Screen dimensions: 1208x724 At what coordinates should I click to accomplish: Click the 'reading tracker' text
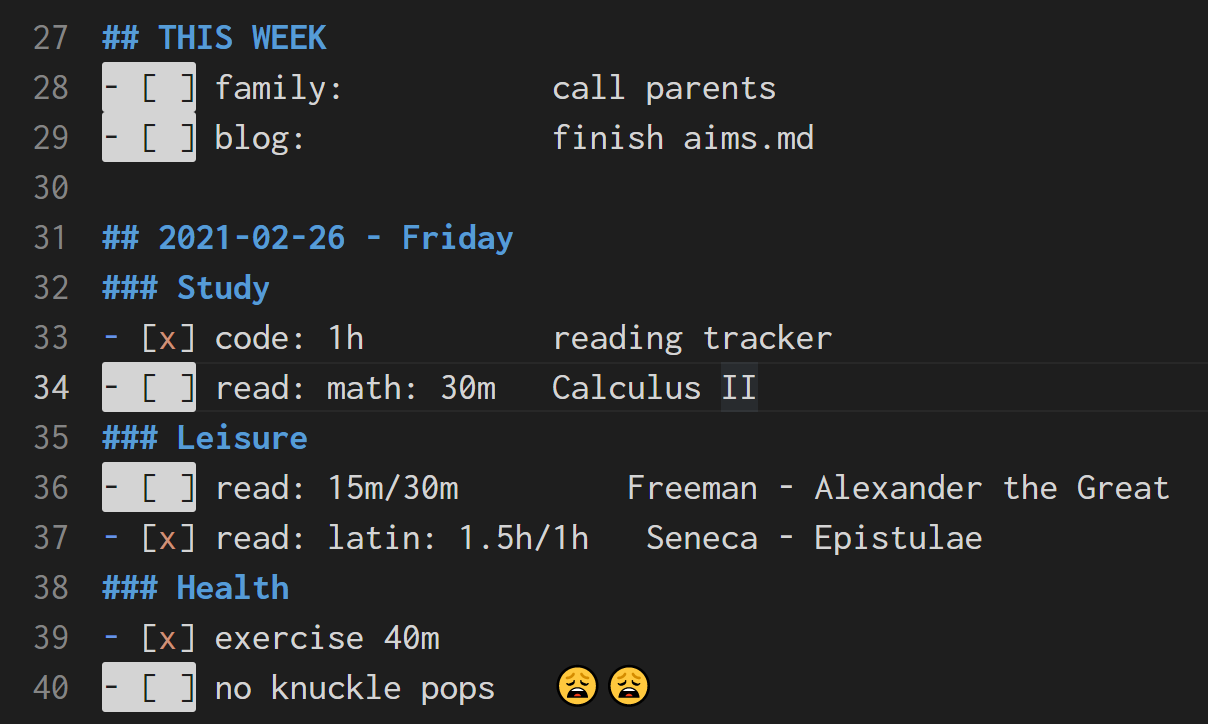692,338
